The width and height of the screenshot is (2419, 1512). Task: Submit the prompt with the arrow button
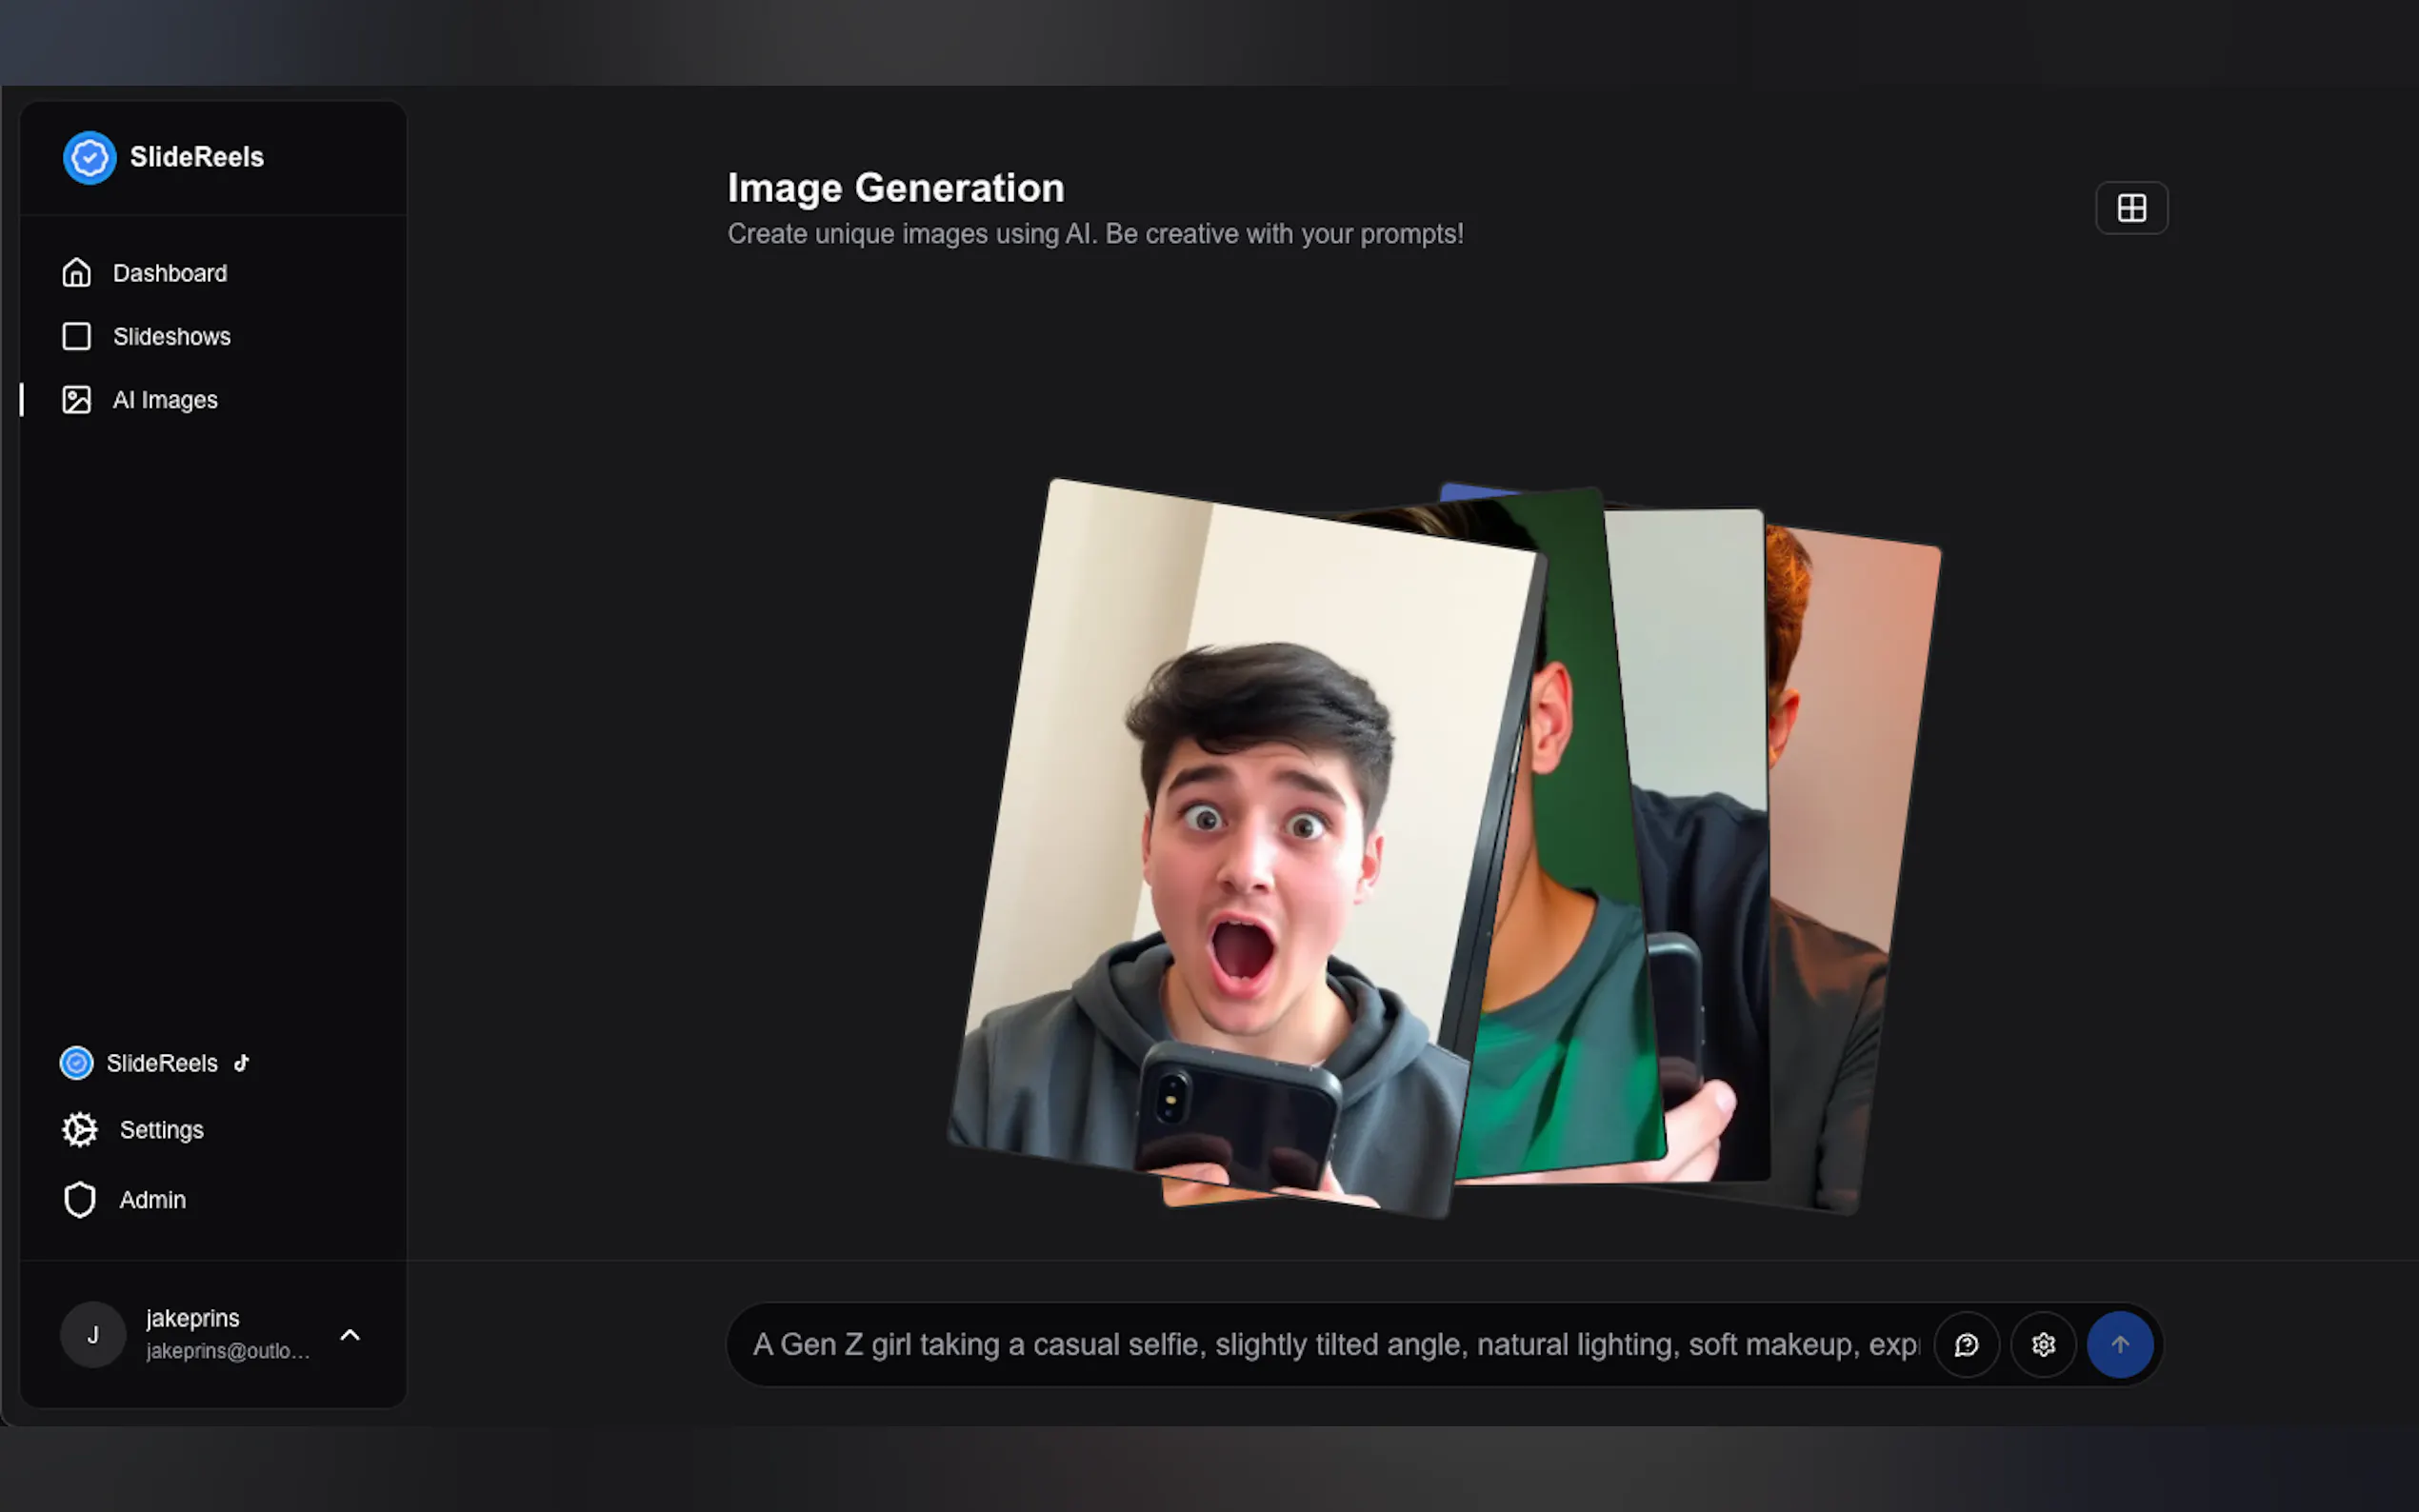(x=2121, y=1344)
